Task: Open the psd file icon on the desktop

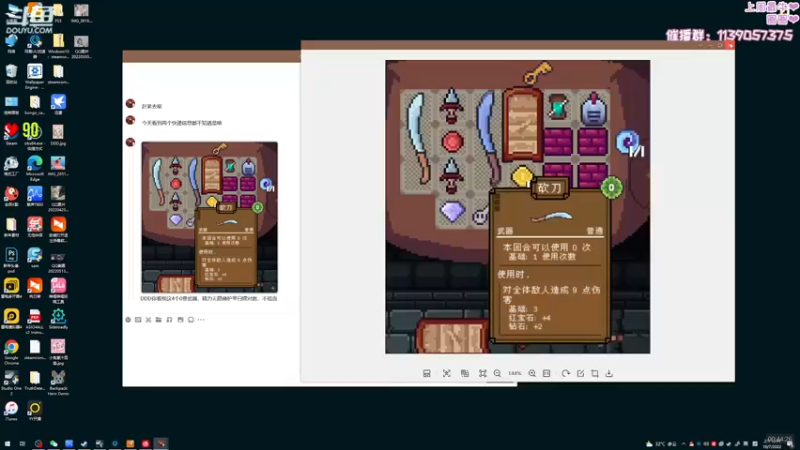Action: (x=11, y=260)
